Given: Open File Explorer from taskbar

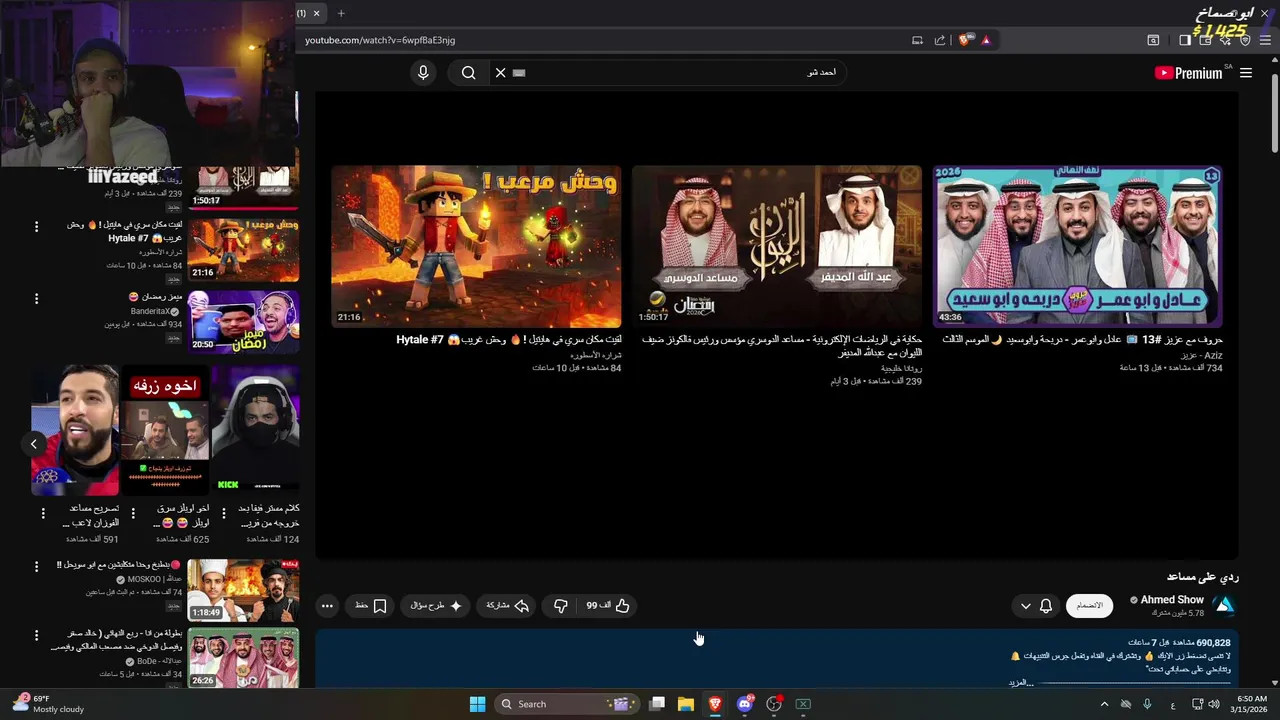Looking at the screenshot, I should click(686, 704).
